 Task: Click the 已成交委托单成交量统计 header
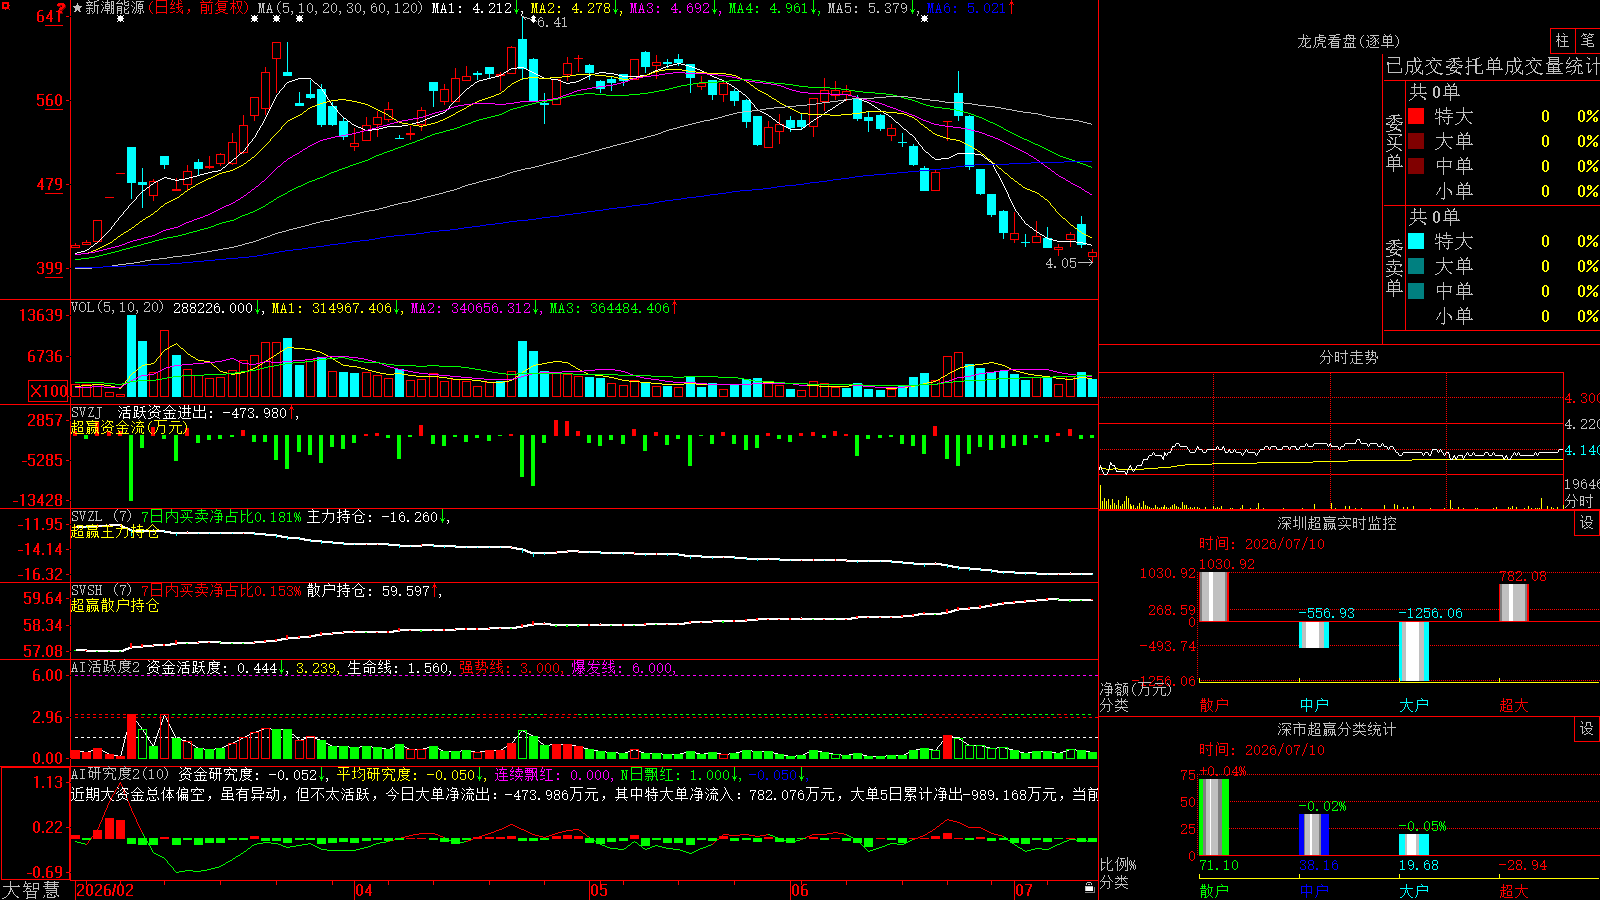1492,66
